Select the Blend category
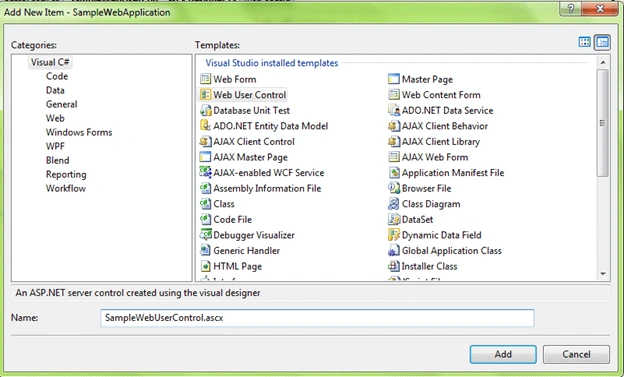The height and width of the screenshot is (377, 624). [58, 160]
